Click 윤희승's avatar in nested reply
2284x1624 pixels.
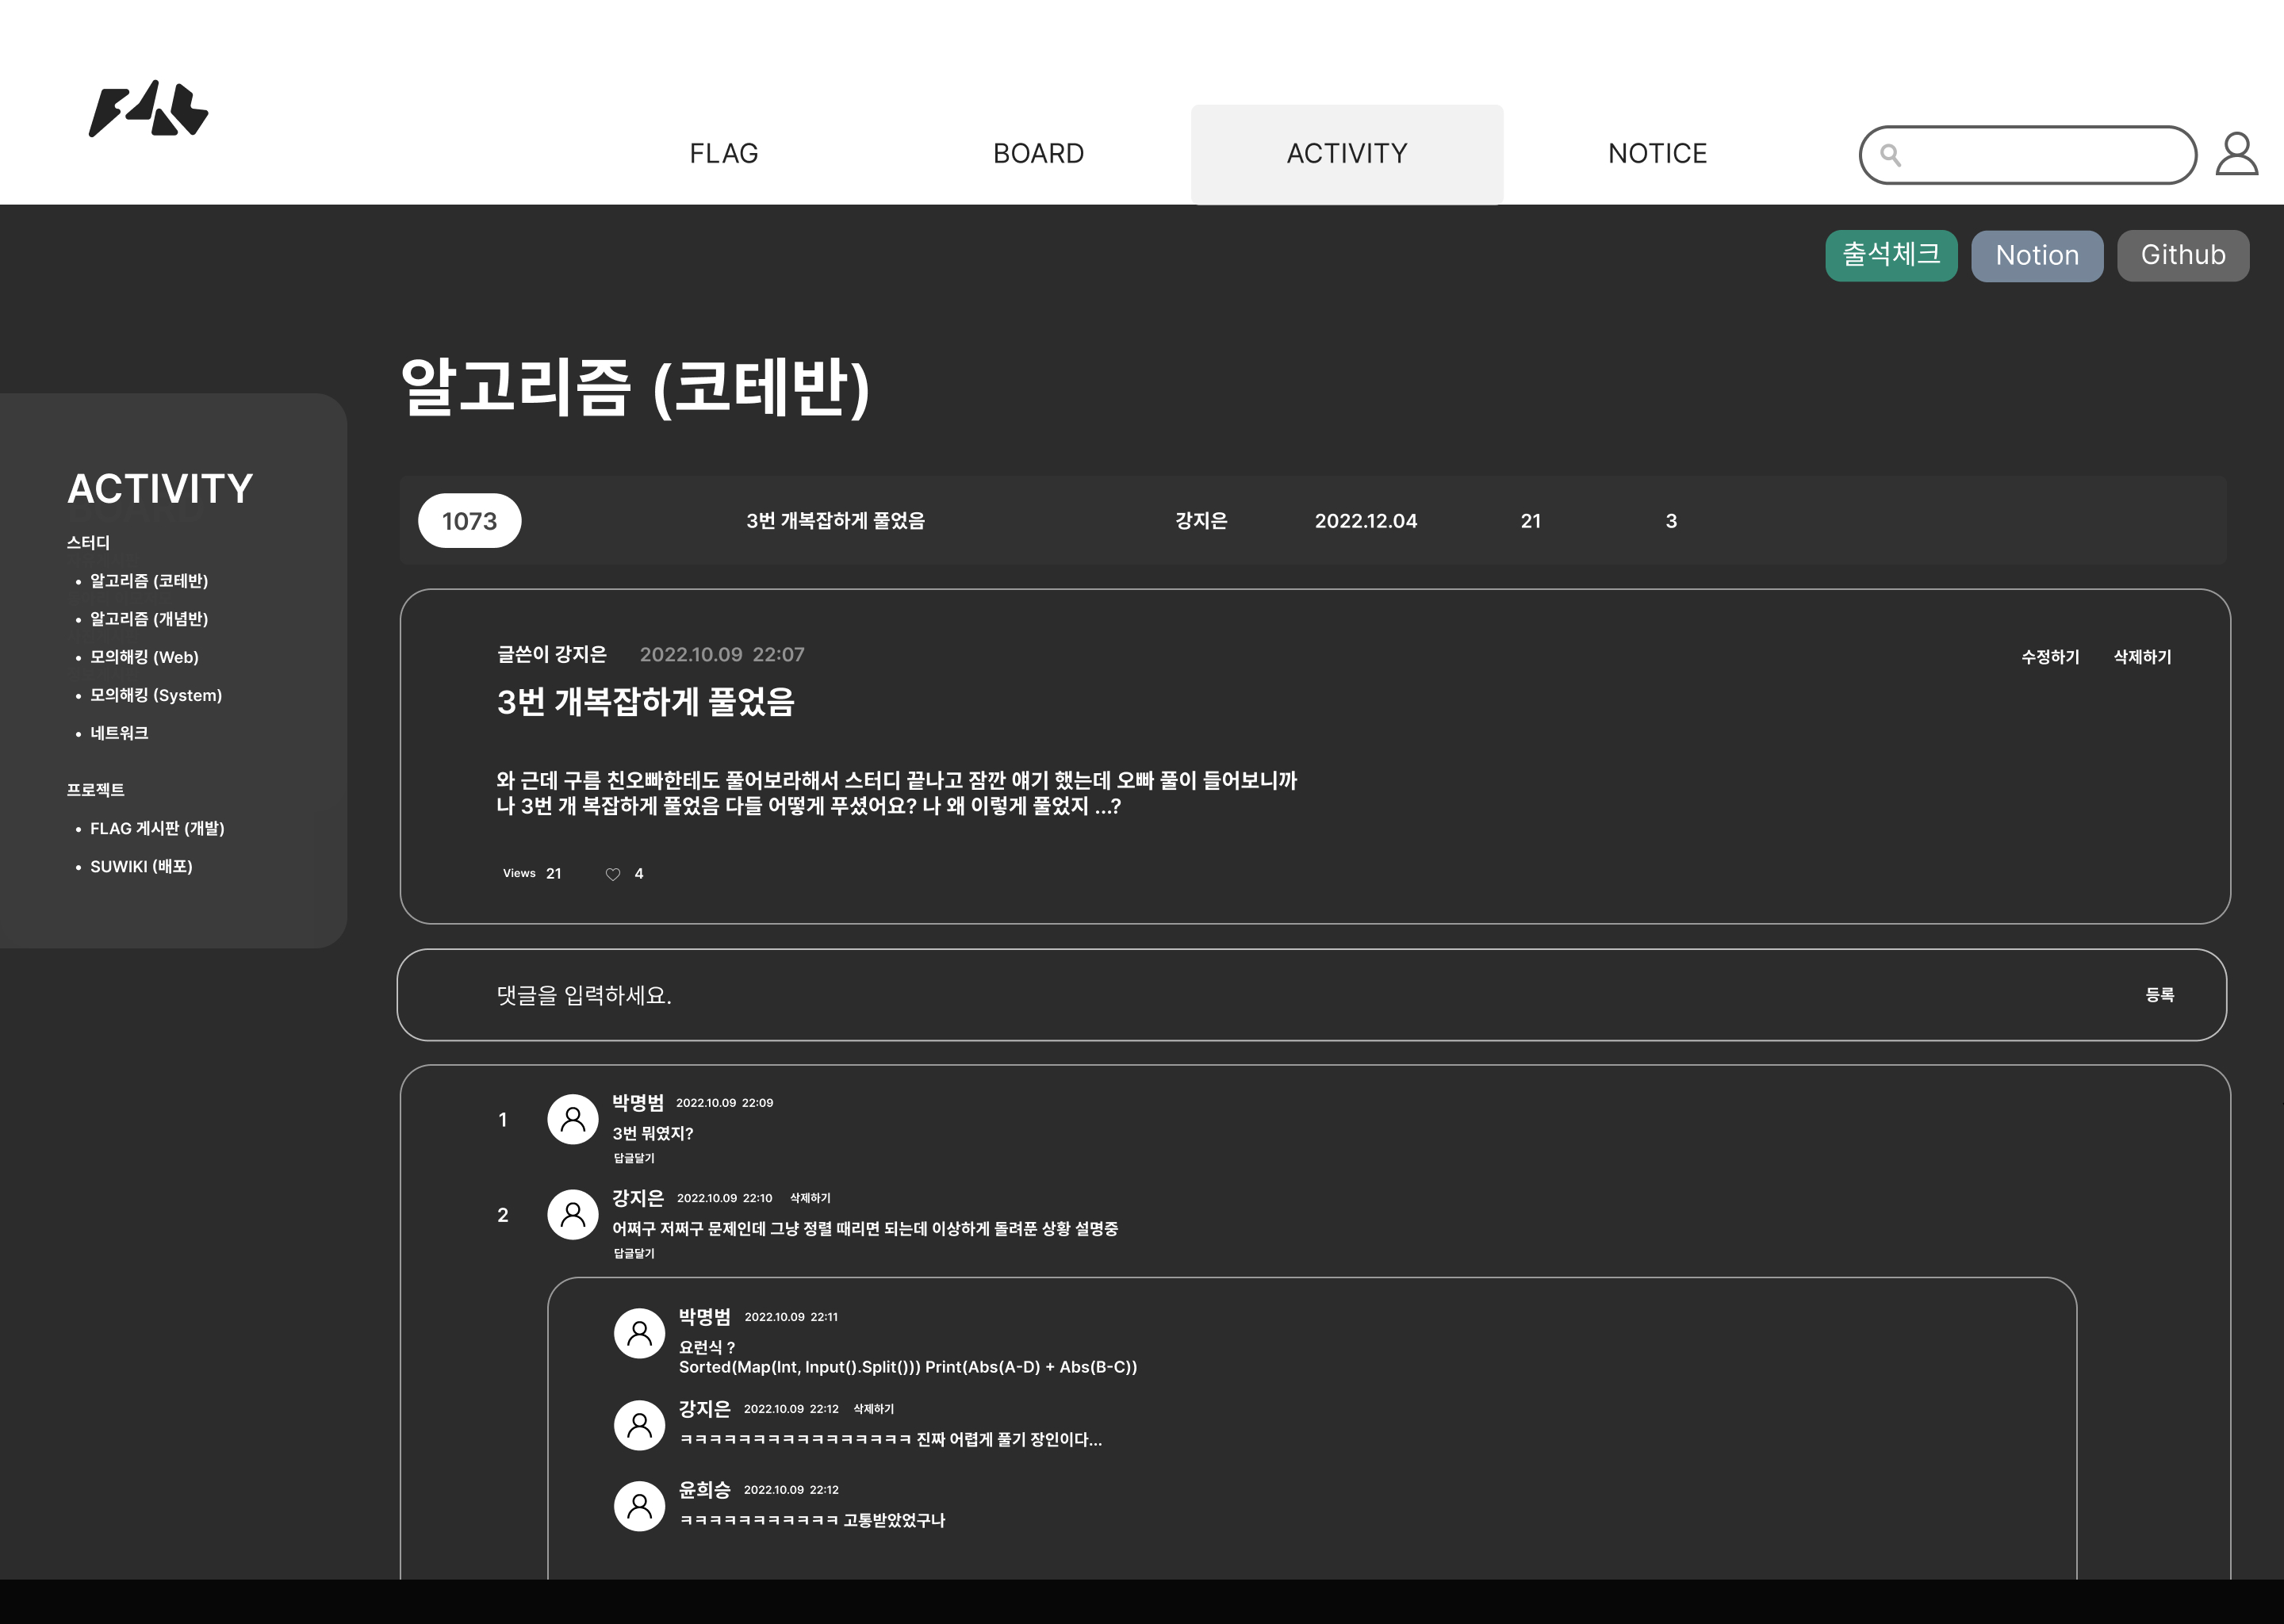639,1505
